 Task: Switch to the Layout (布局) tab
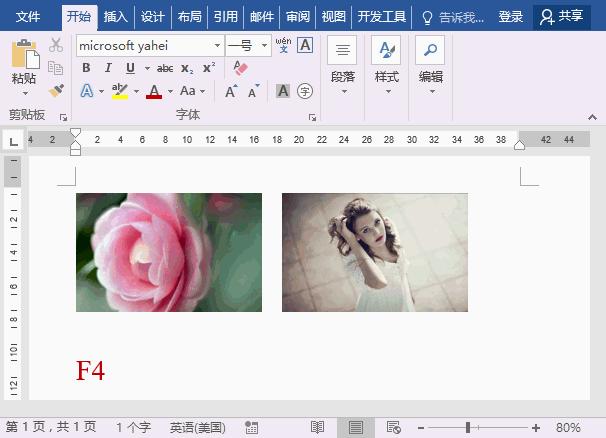click(189, 17)
